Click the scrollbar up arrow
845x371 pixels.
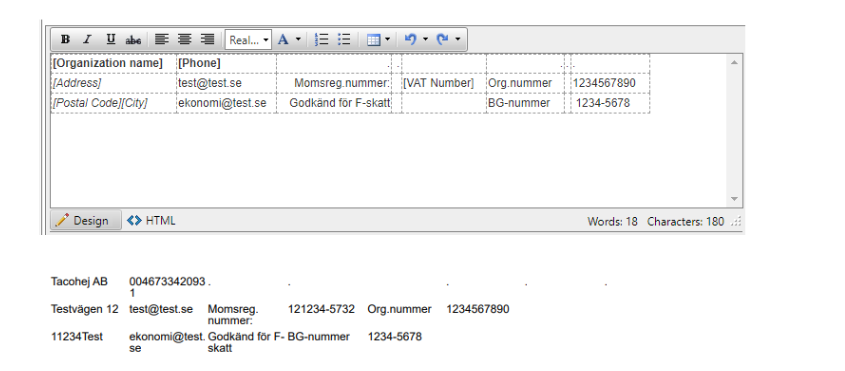pyautogui.click(x=734, y=63)
